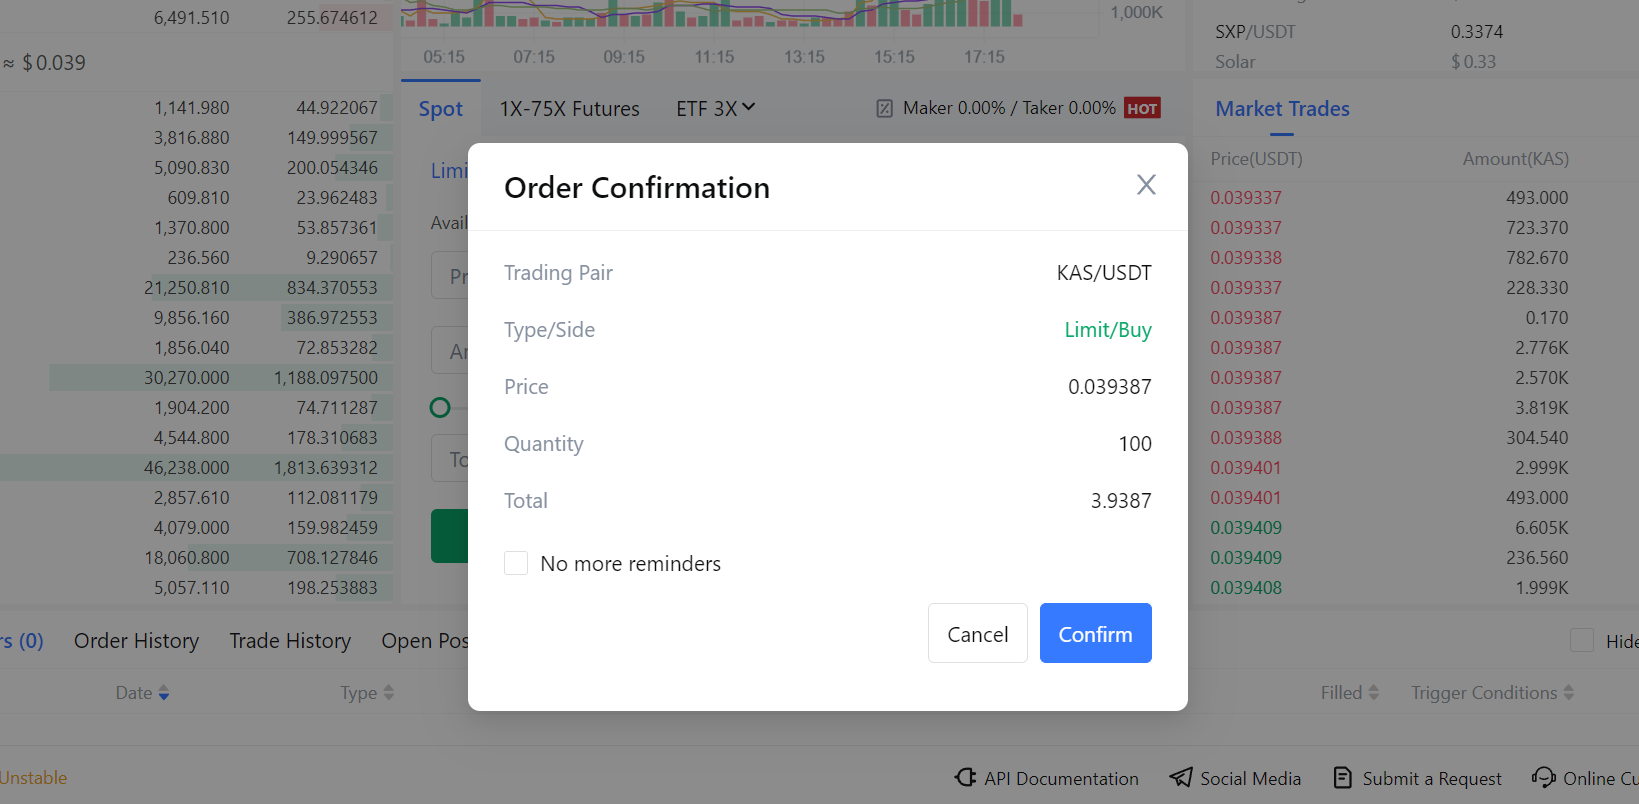Open the 1X-75X Futures tab
This screenshot has width=1639, height=804.
[569, 108]
